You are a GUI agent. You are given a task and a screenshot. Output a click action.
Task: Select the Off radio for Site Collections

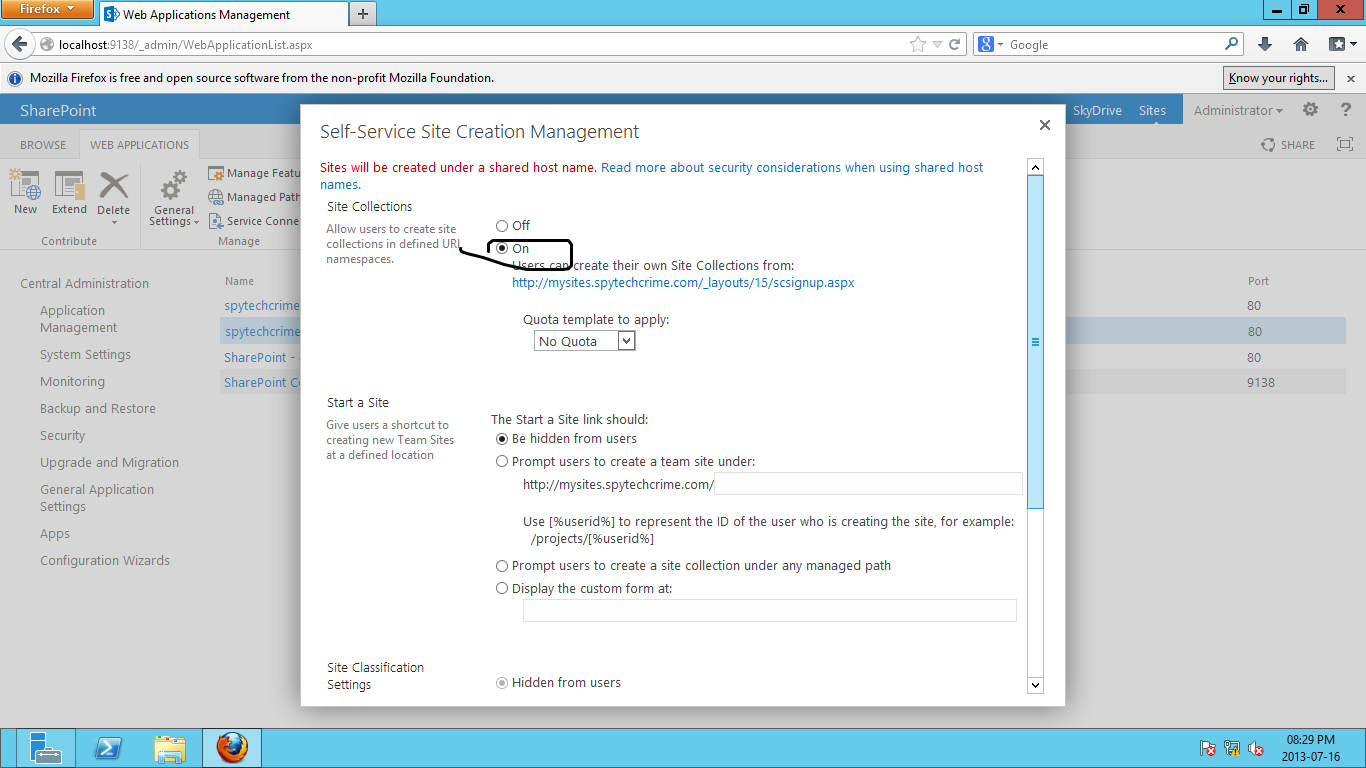(502, 226)
